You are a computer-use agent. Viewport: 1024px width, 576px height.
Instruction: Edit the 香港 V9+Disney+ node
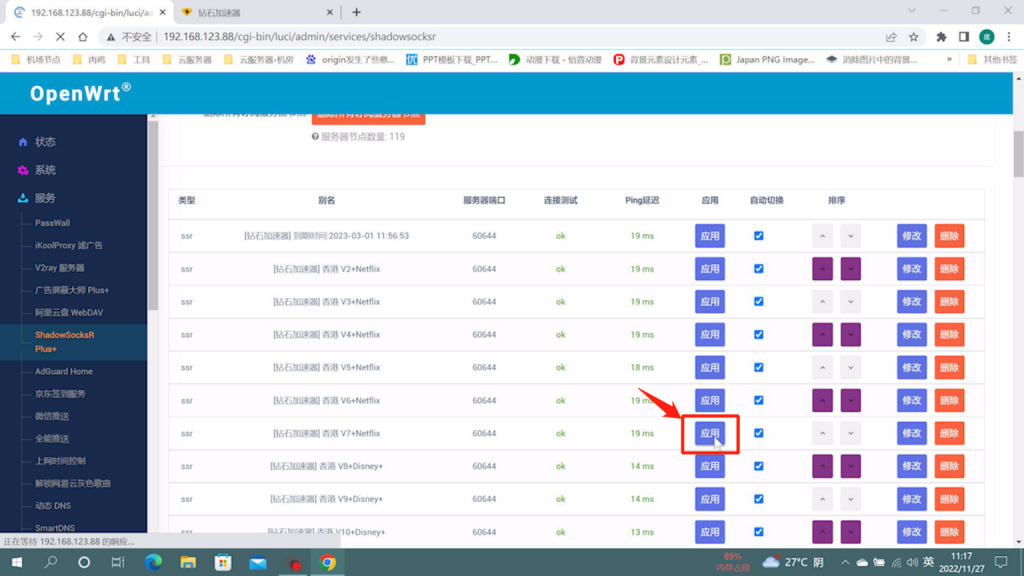tap(912, 499)
